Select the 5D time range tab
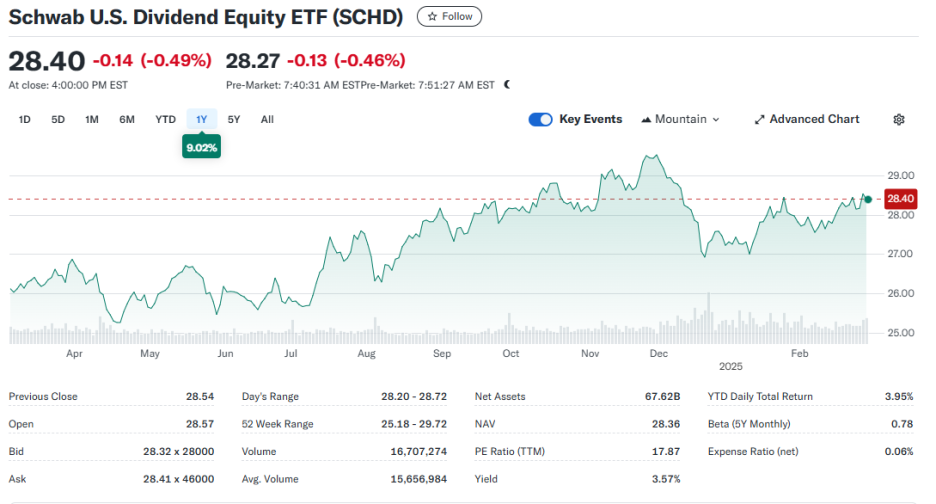The height and width of the screenshot is (504, 936). pos(58,119)
